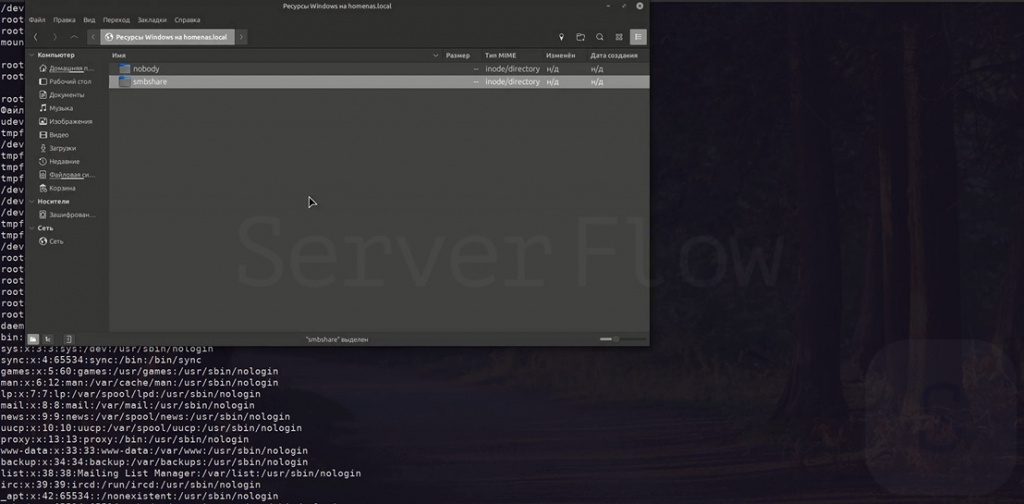
Task: Hide the sidebar via status bar button
Action: 68,339
